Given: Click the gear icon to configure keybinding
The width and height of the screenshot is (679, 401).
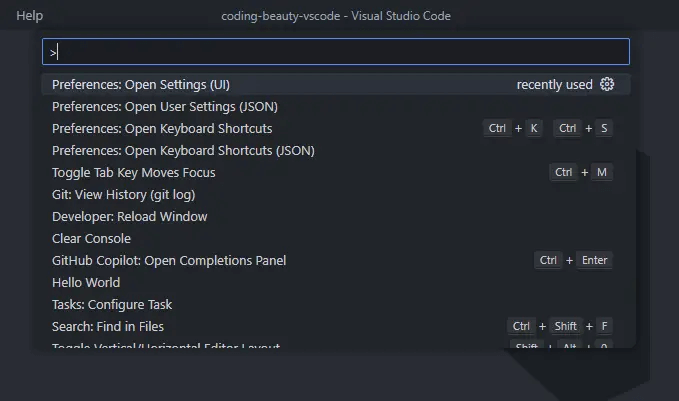Looking at the screenshot, I should pyautogui.click(x=607, y=85).
